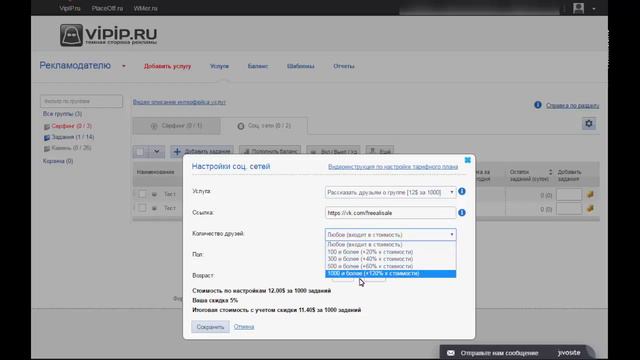Screen dimensions: 640x360
Task: Open the Услуги menu item
Action: click(x=219, y=66)
